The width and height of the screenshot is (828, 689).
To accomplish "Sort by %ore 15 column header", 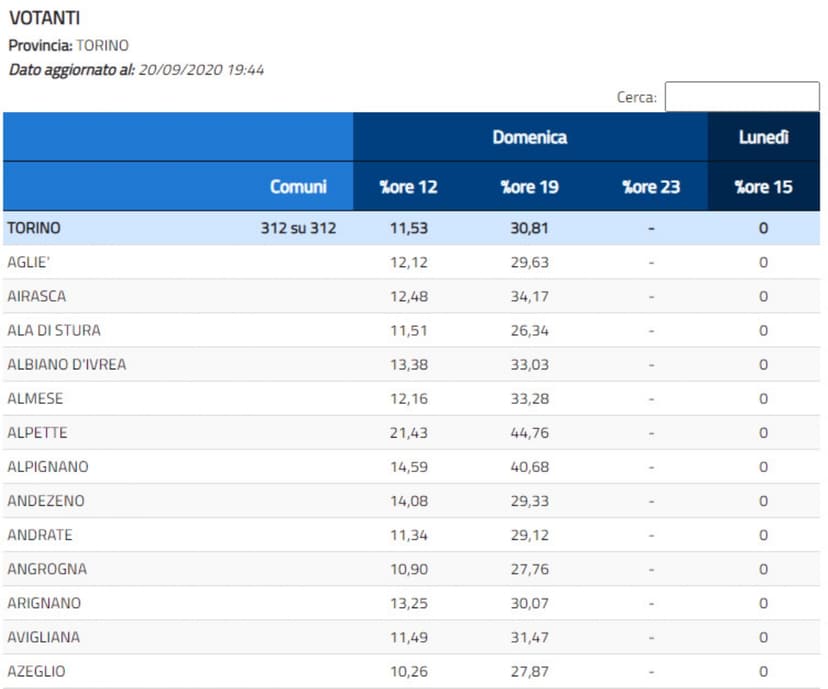I will tap(763, 187).
